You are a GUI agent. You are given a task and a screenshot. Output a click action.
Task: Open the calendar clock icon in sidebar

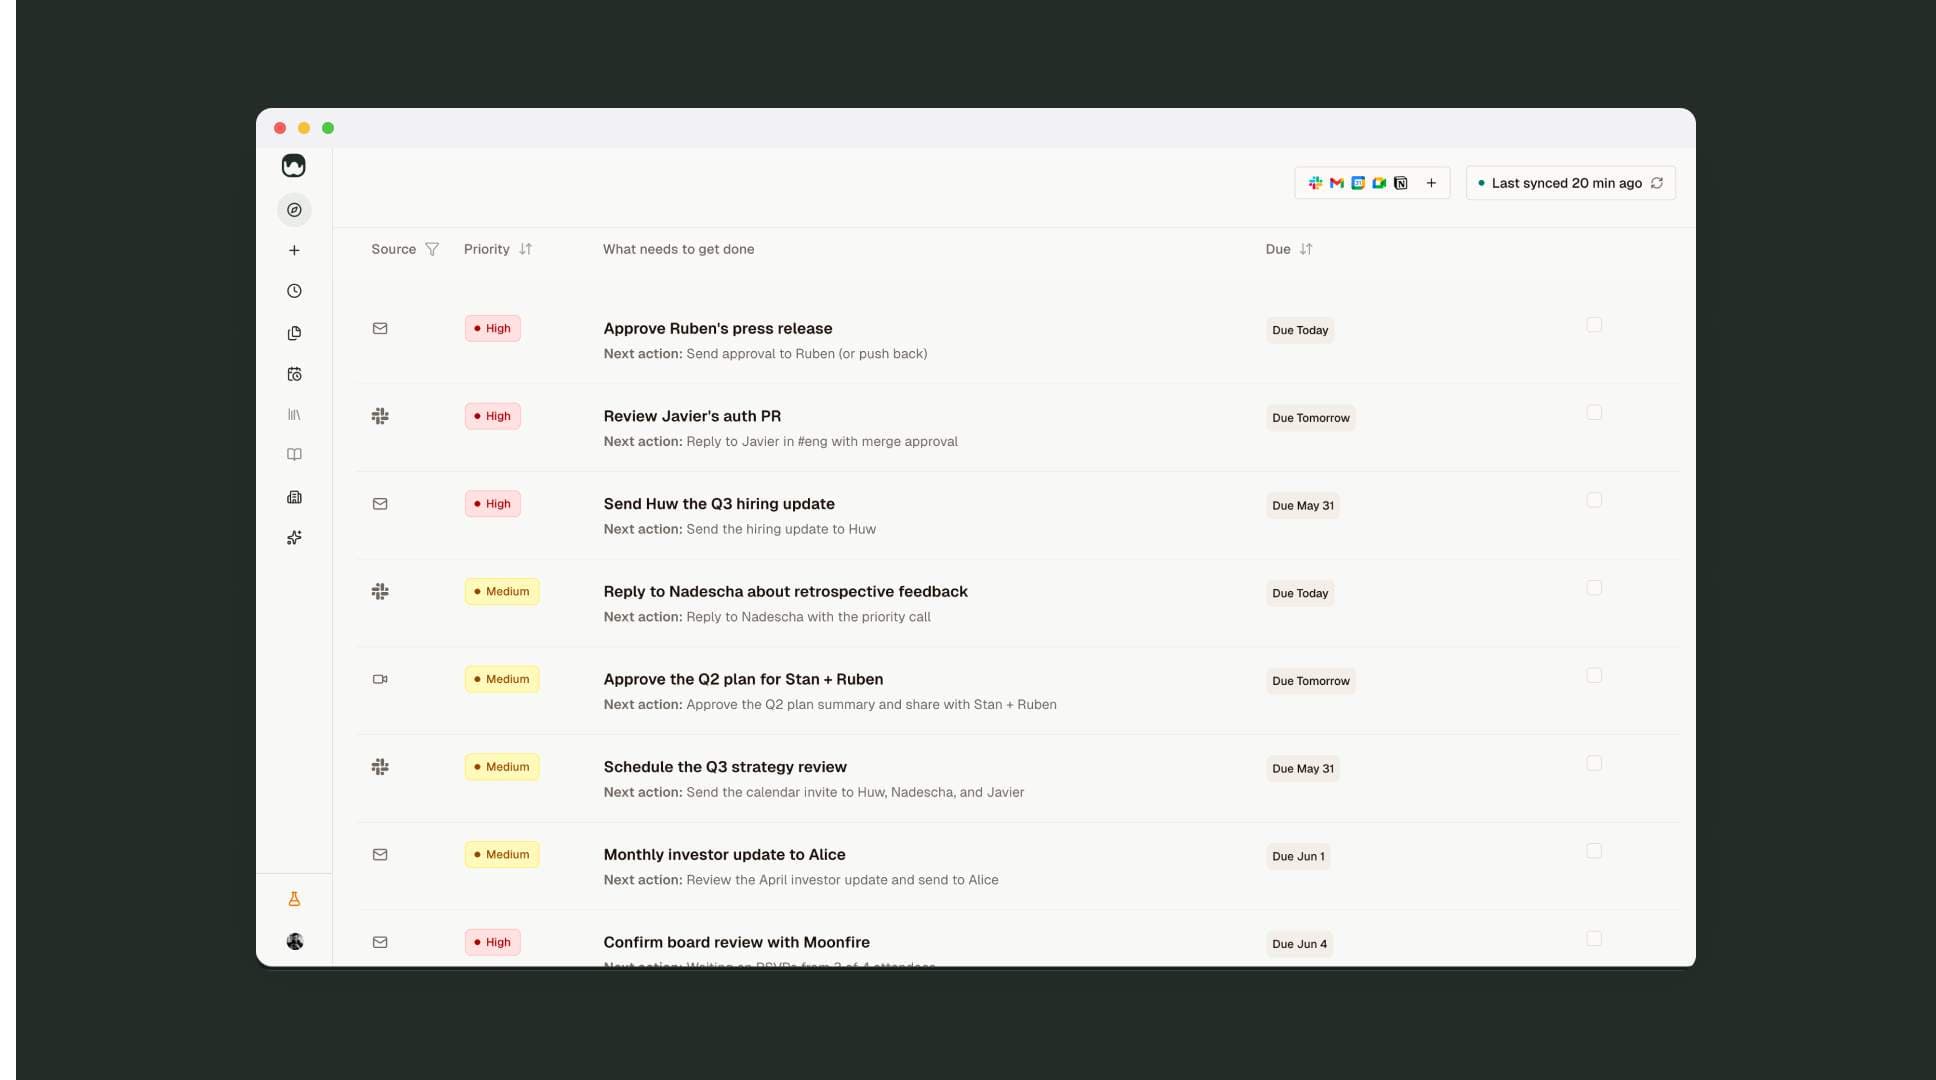(x=294, y=374)
